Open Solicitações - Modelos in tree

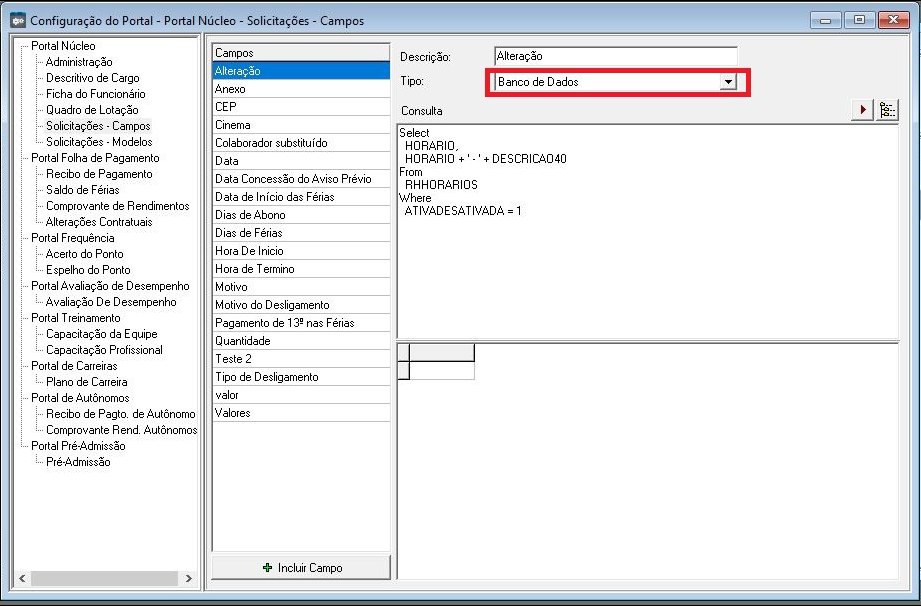tap(99, 142)
